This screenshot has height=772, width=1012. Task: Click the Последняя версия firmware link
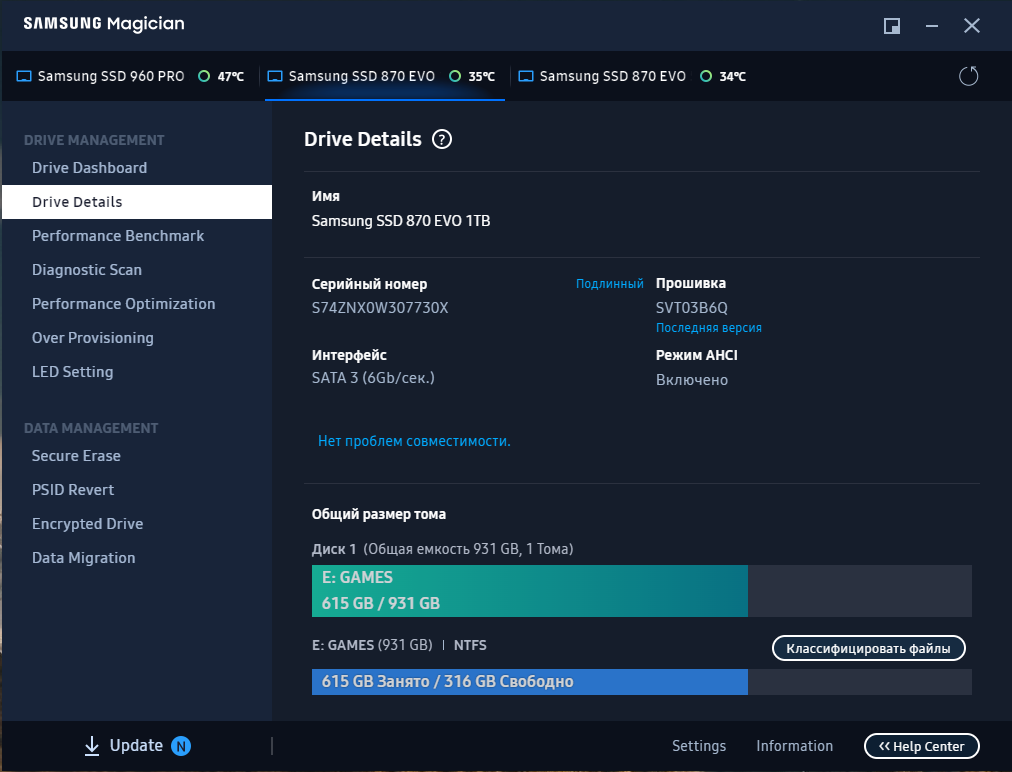coord(709,328)
